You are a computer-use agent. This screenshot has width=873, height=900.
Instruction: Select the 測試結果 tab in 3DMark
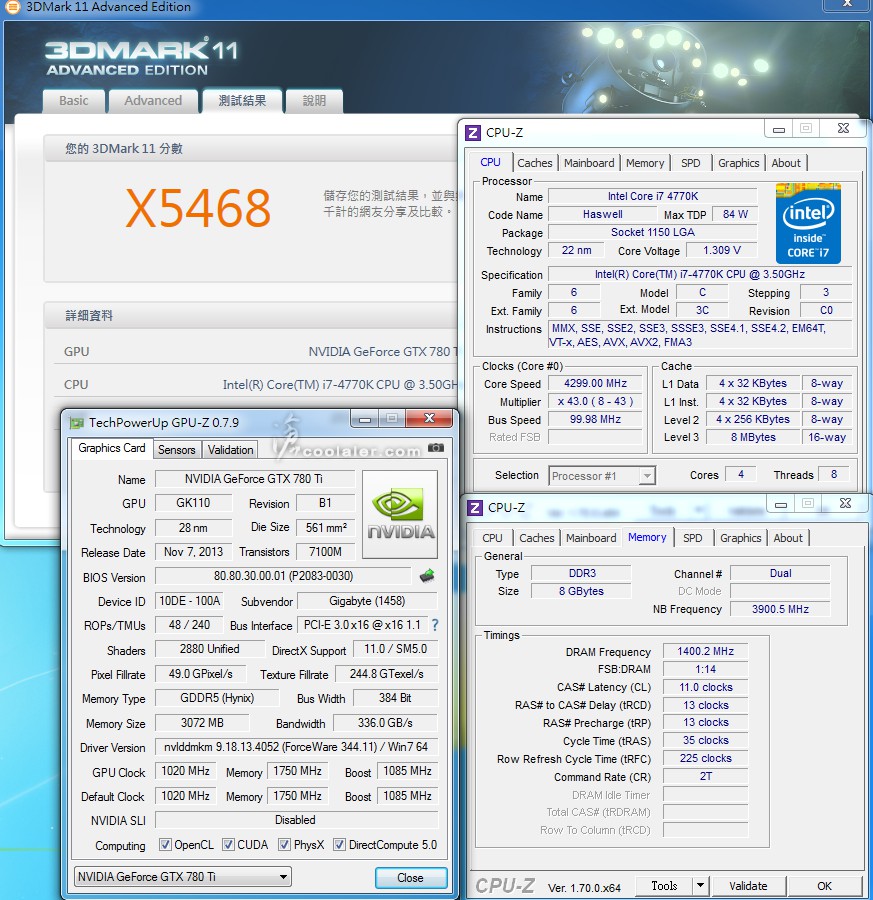coord(242,101)
